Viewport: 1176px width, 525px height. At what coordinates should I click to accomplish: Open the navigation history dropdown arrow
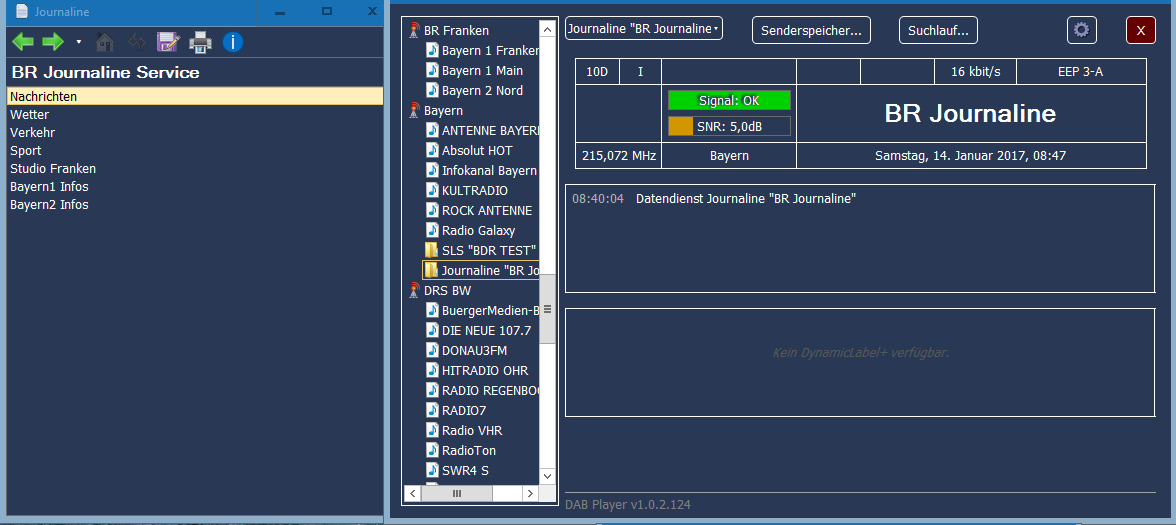(x=79, y=42)
